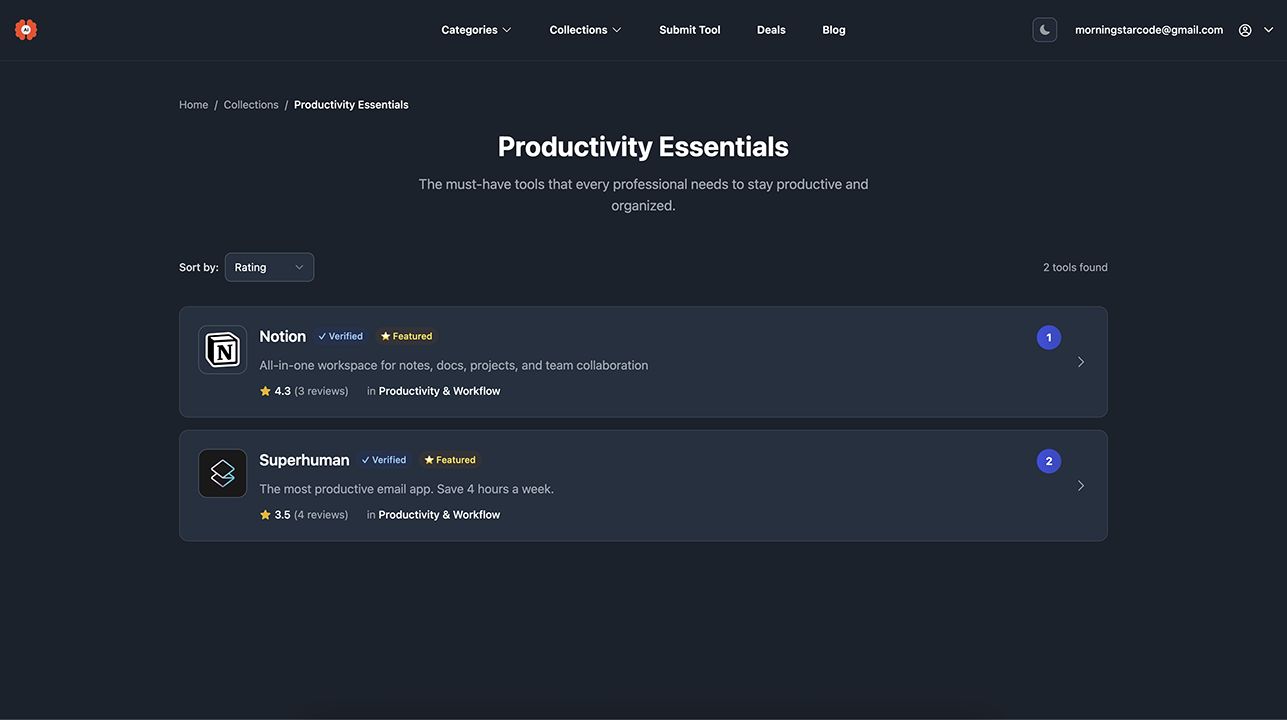Viewport: 1287px width, 720px height.
Task: Click the rank 1 badge on Notion
Action: point(1049,338)
